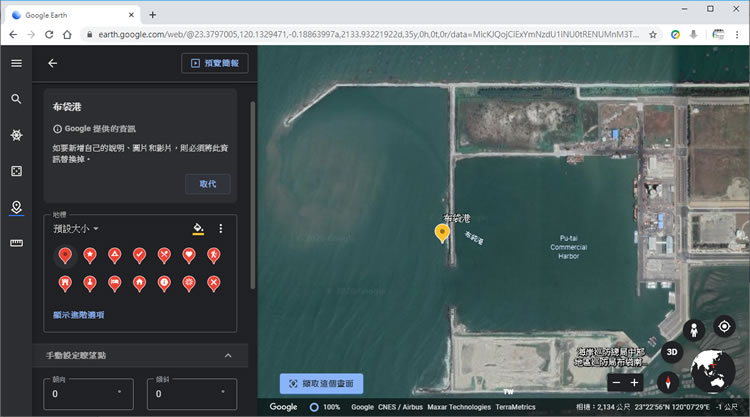Click the Pu-tai Commercial Harbor label
This screenshot has height=417, width=750.
click(568, 247)
